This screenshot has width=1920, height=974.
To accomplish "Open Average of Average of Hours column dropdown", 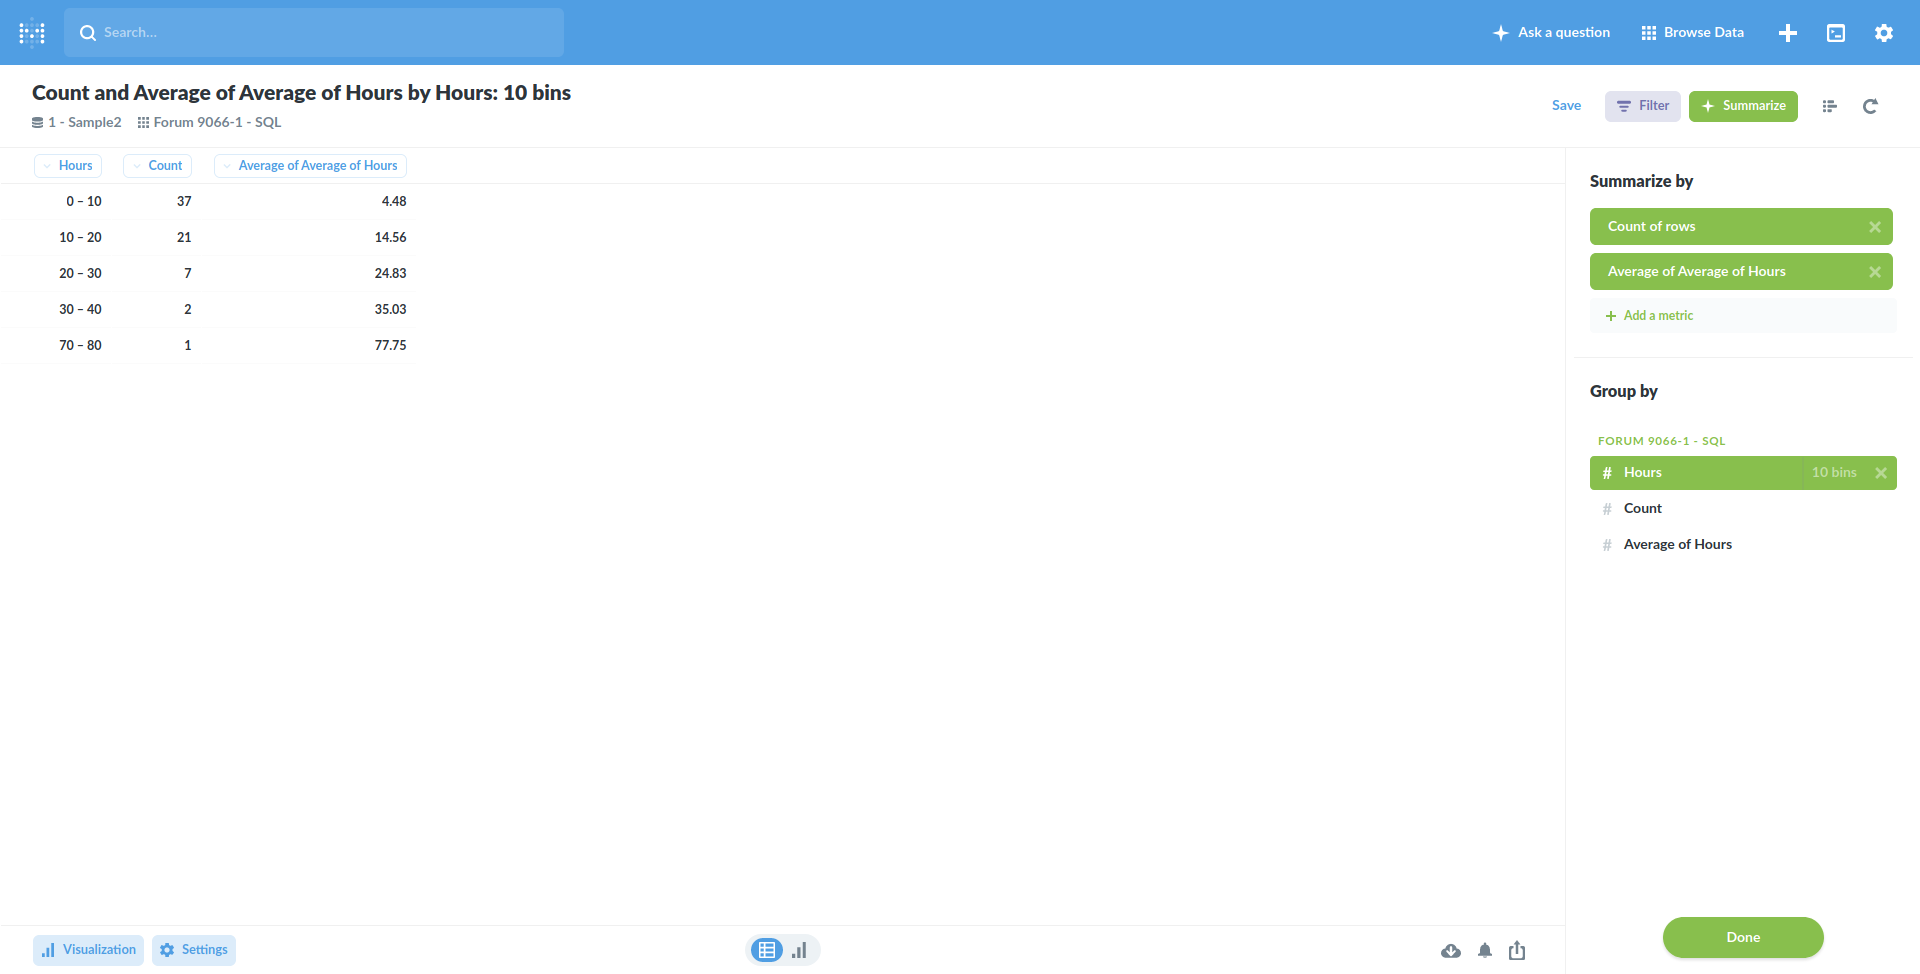I will coord(310,166).
